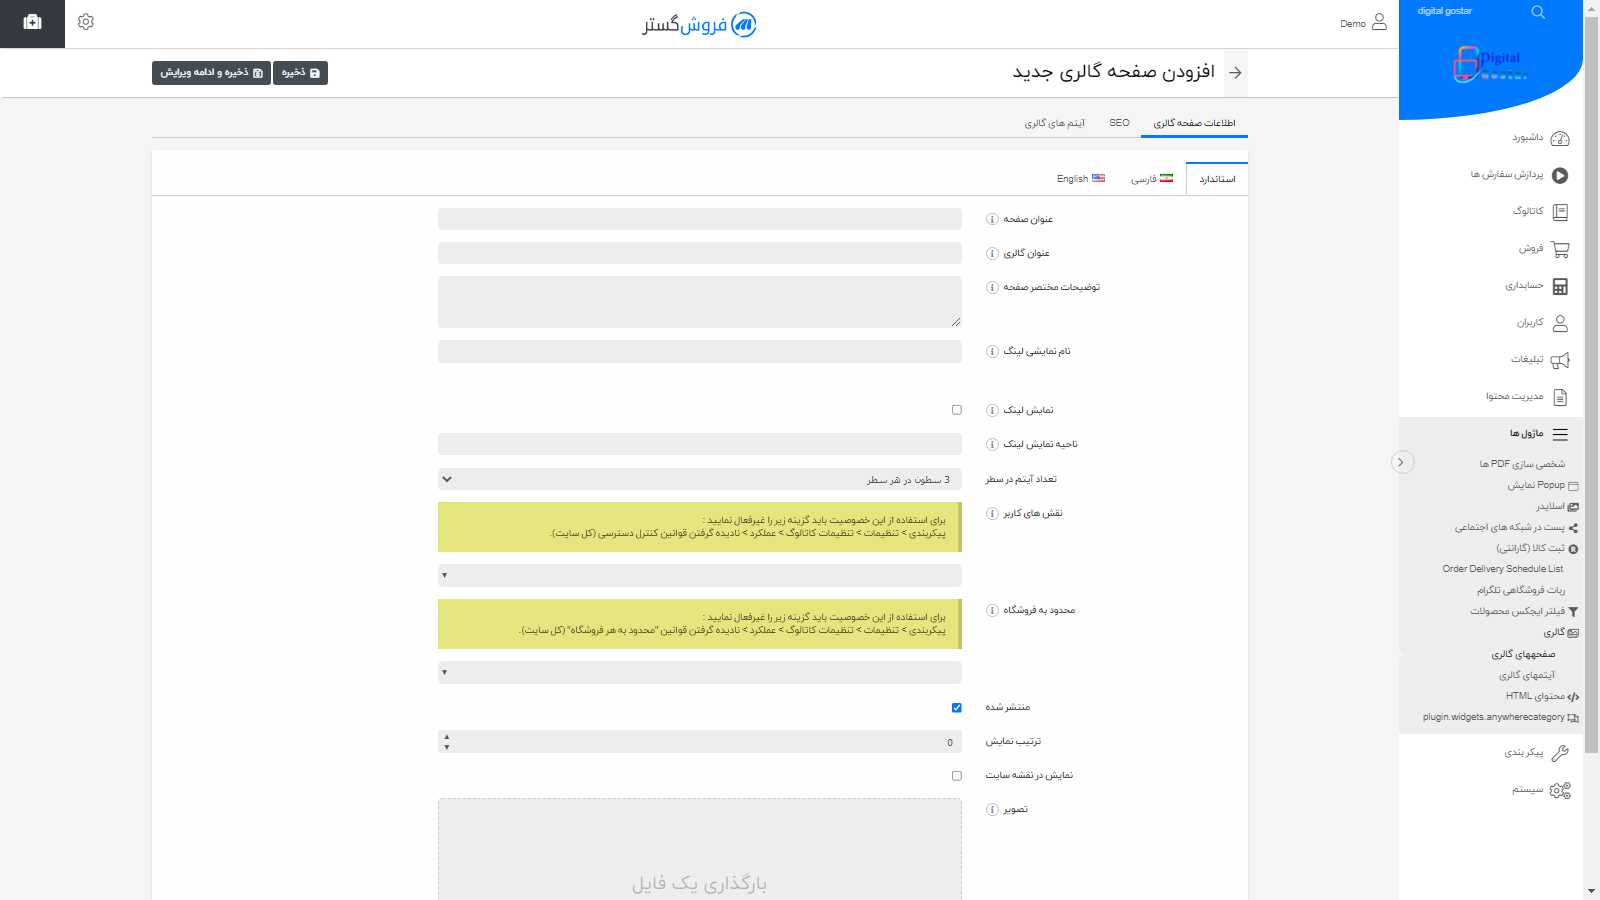Click the back arrow beside the page title
This screenshot has height=900, width=1600.
coord(1235,73)
